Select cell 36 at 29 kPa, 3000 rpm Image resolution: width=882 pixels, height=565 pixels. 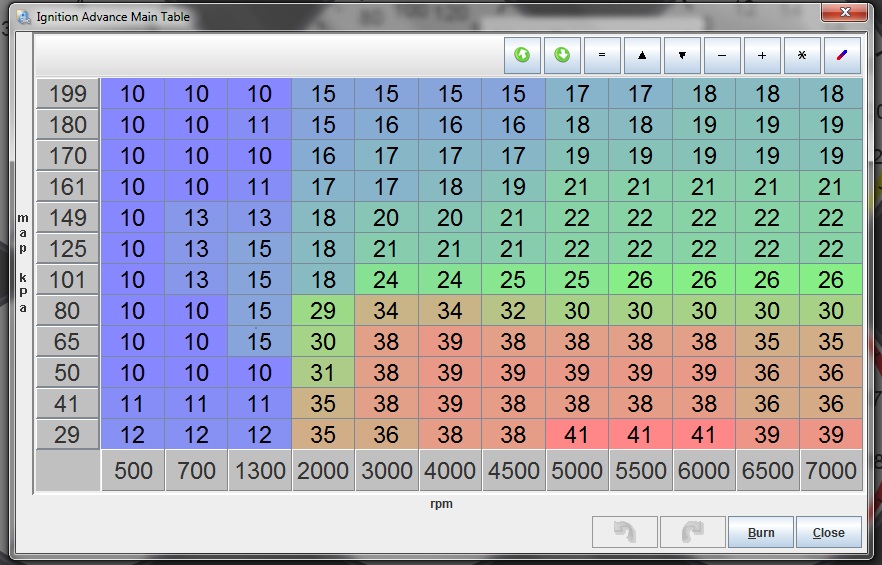click(x=387, y=434)
